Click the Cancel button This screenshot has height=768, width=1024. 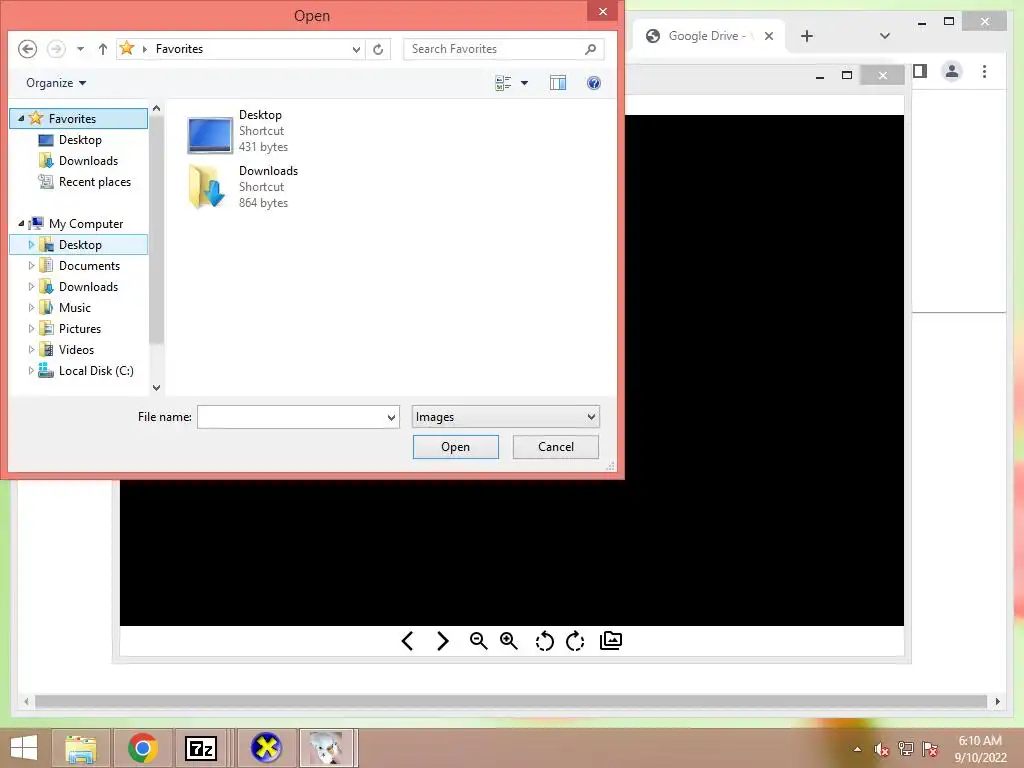click(x=556, y=447)
